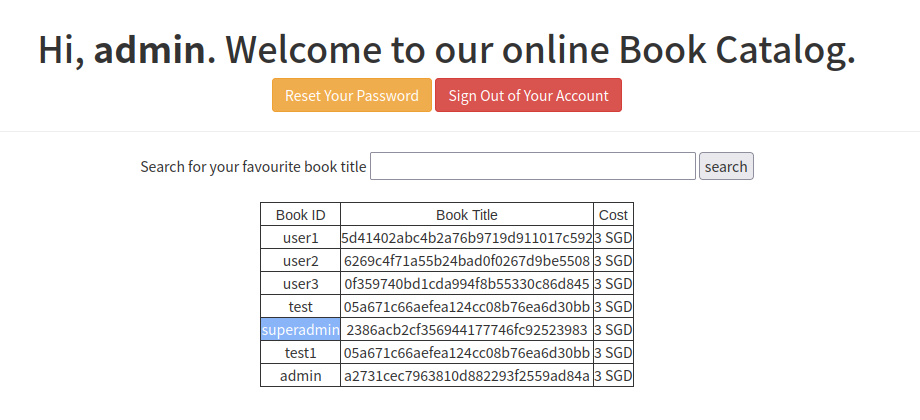
Task: Click the Cost column header
Action: (x=613, y=215)
